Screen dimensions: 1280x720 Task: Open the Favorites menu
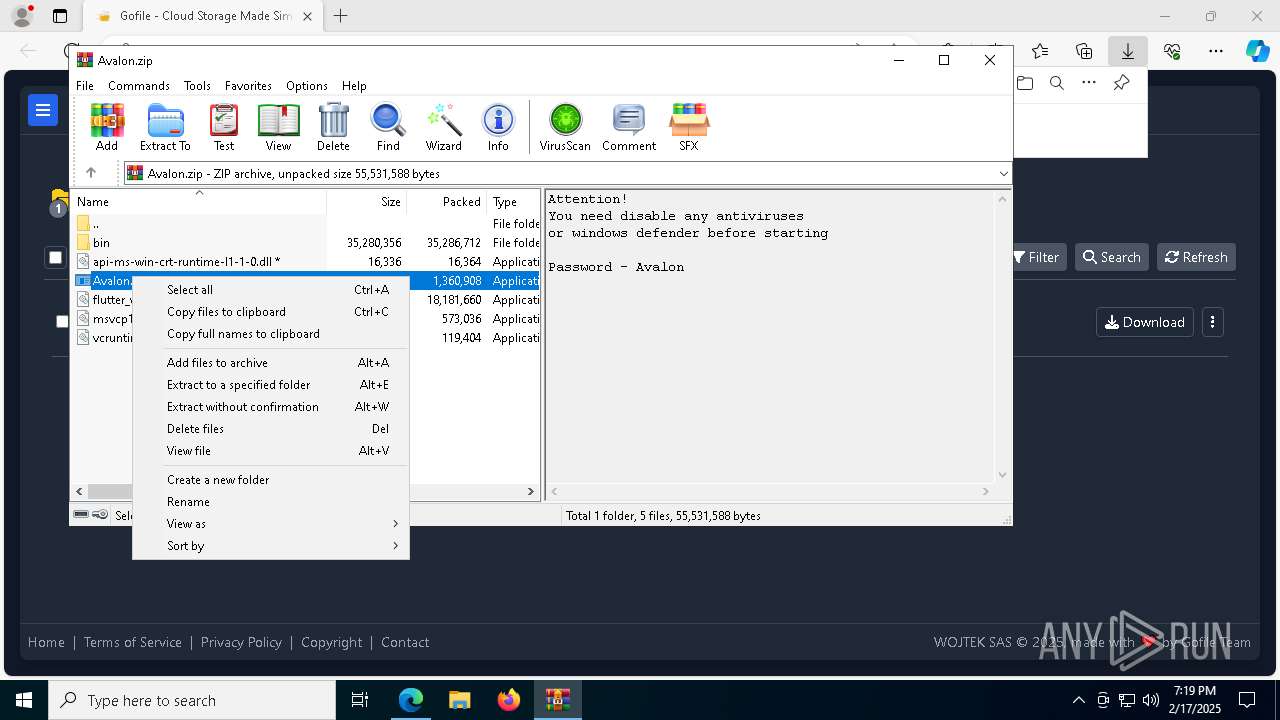[x=248, y=86]
